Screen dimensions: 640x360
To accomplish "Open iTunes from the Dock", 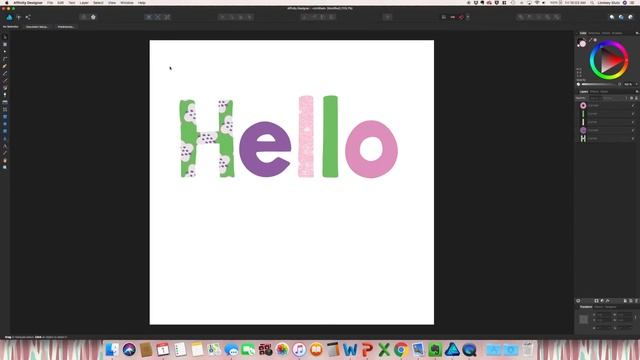I will [299, 350].
